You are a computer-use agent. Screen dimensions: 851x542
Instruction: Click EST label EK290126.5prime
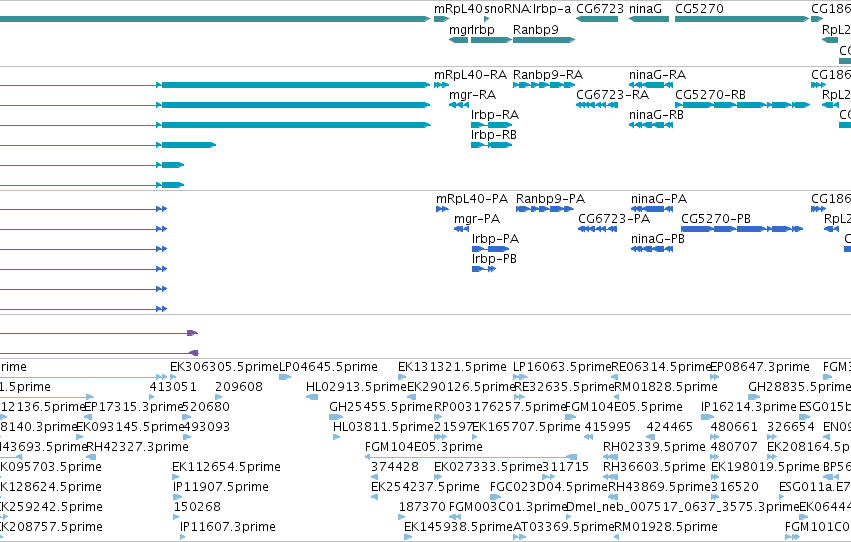(x=461, y=387)
